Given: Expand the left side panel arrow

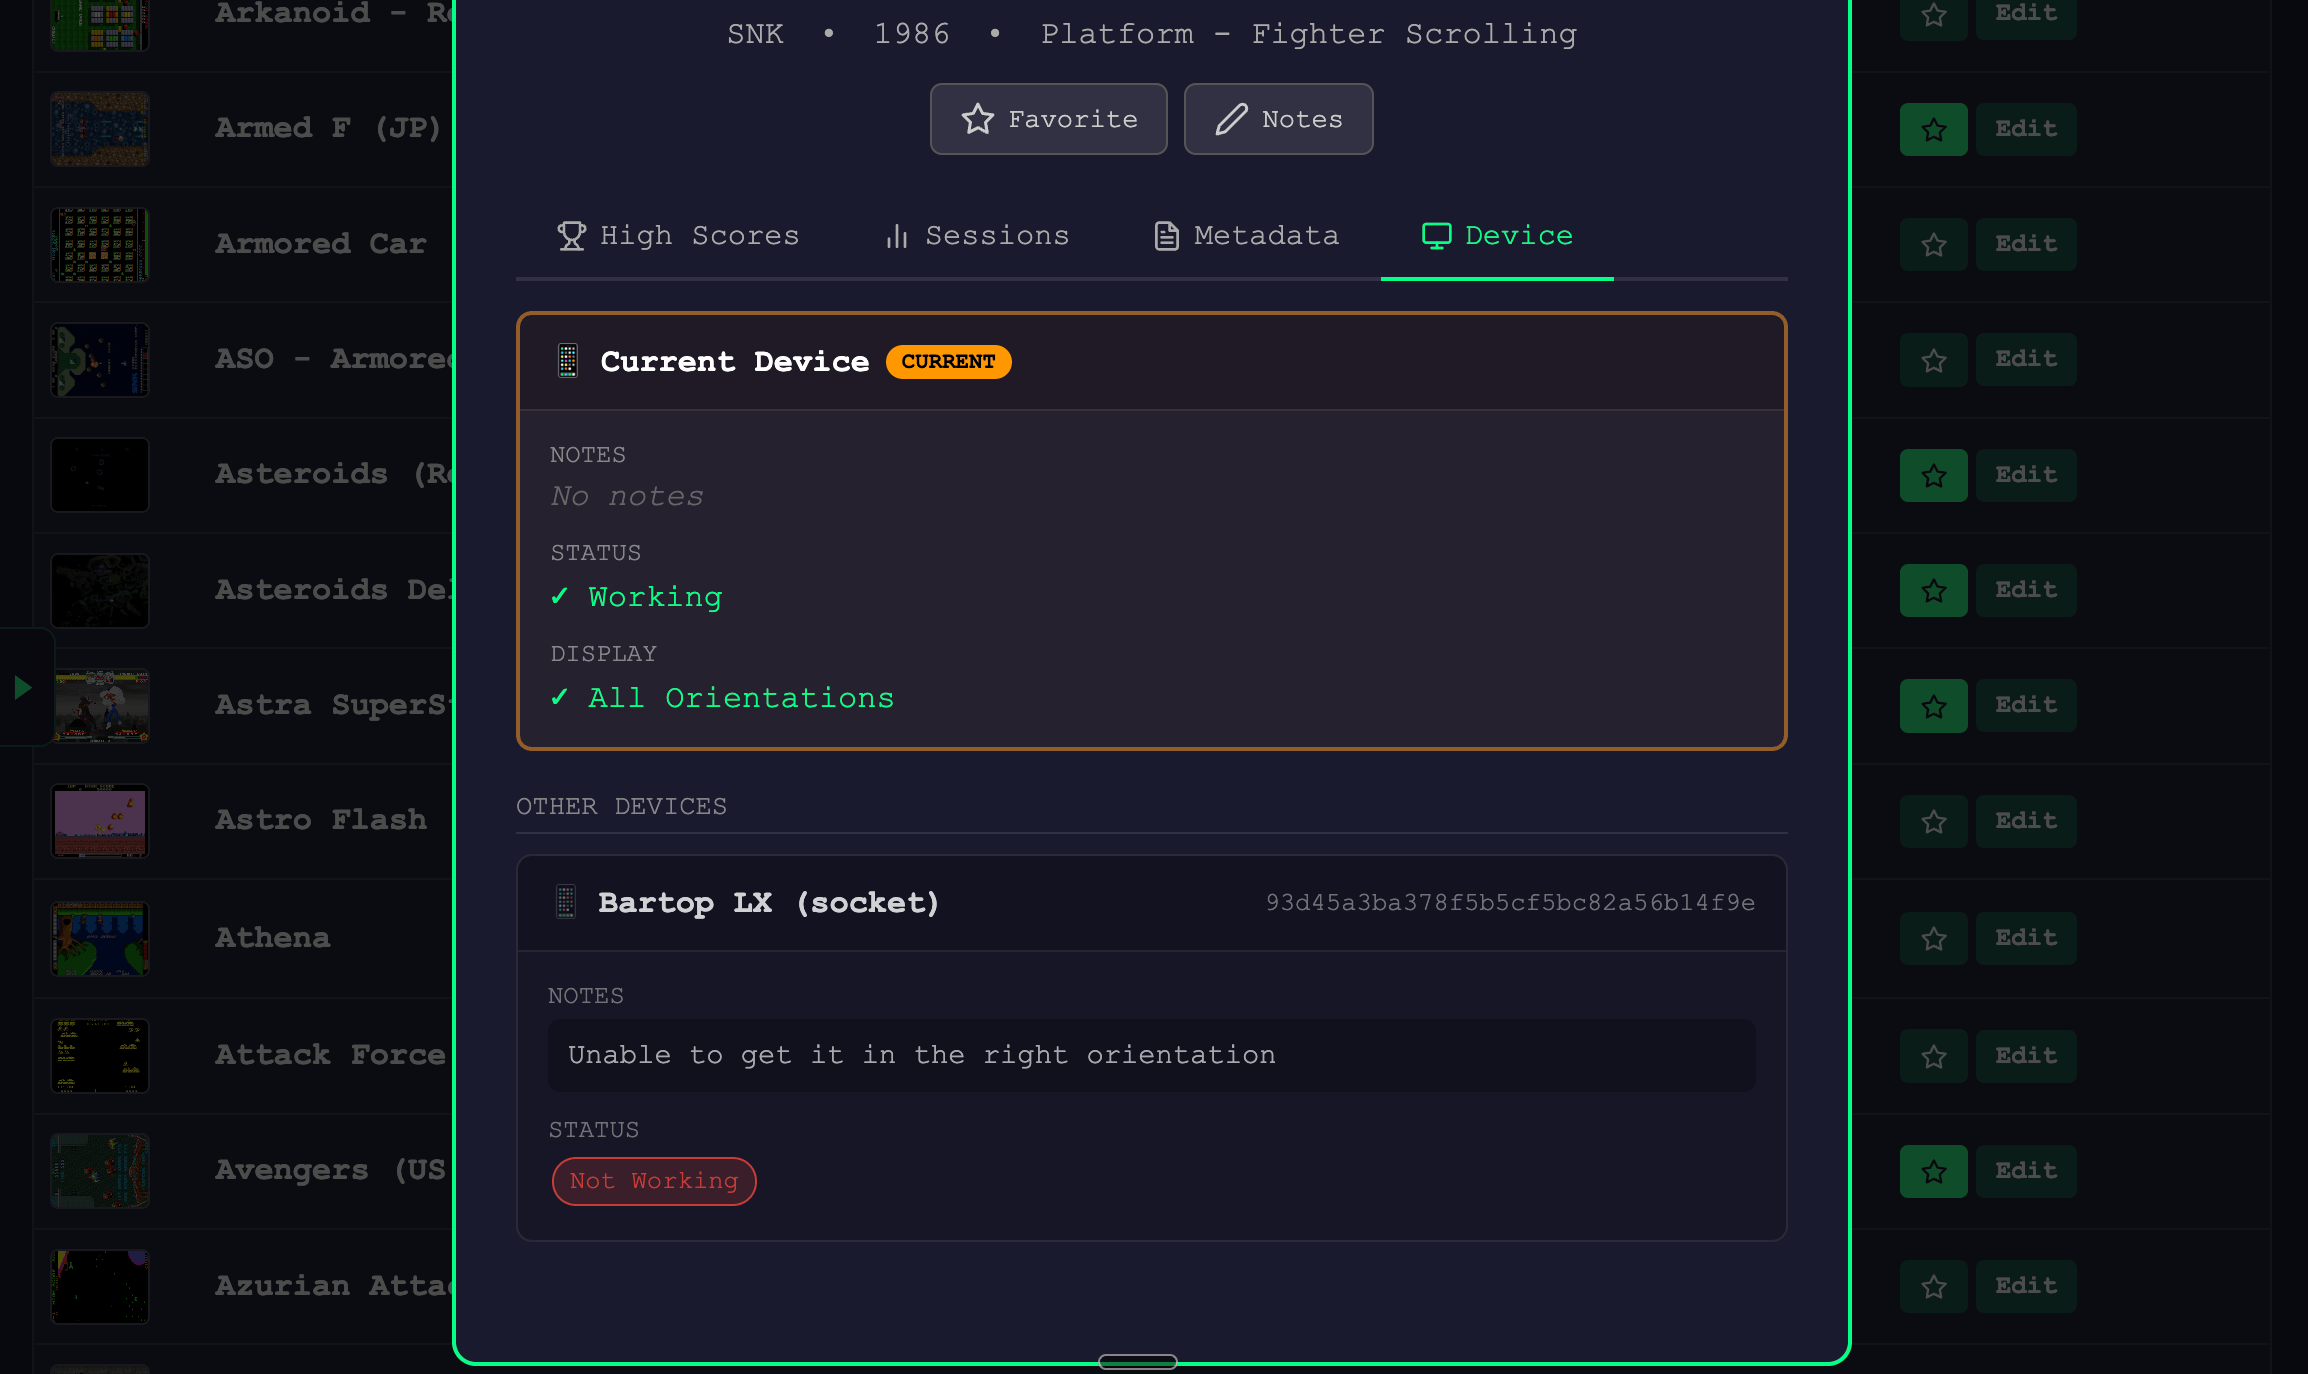Looking at the screenshot, I should point(23,687).
